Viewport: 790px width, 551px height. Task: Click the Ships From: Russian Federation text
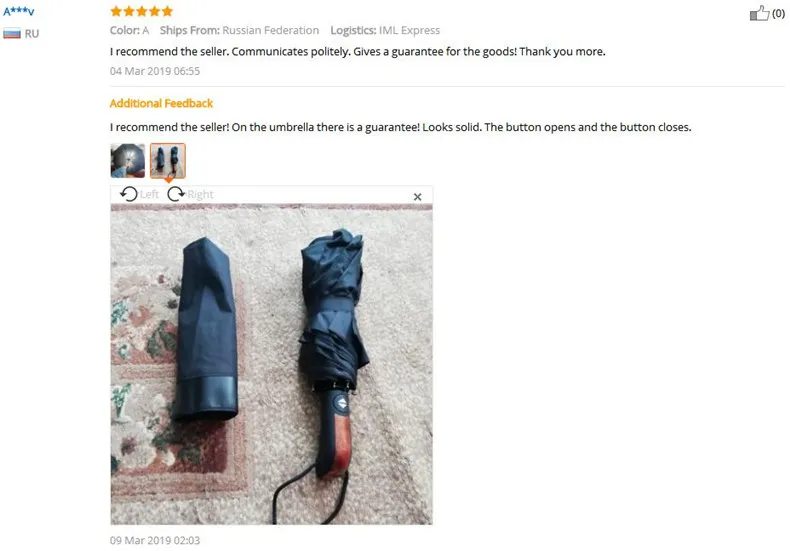pyautogui.click(x=239, y=30)
